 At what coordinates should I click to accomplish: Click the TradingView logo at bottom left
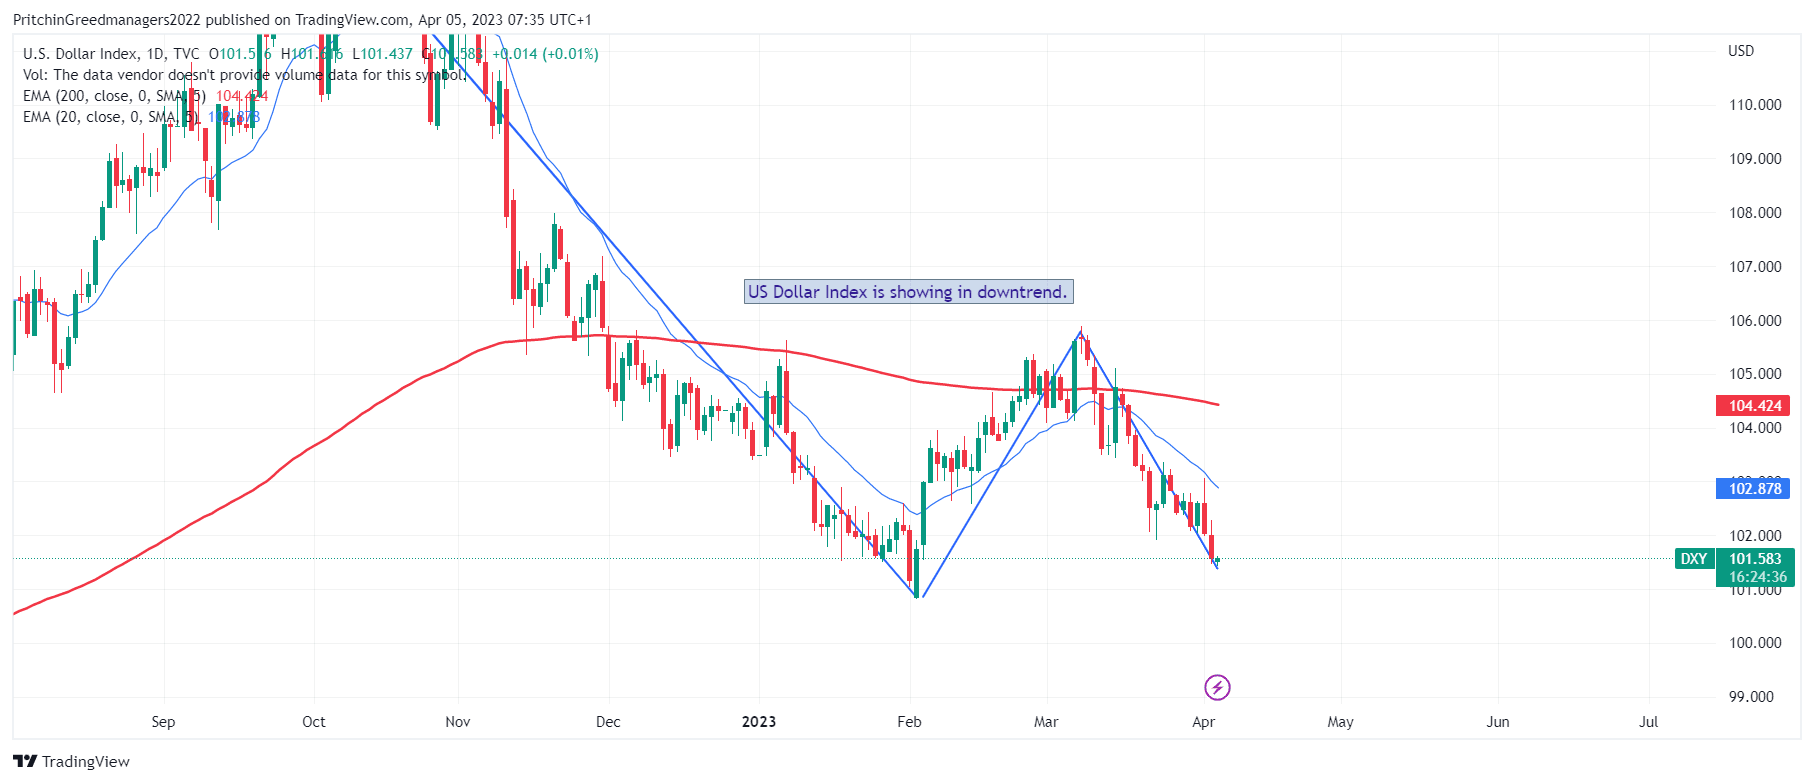point(72,761)
